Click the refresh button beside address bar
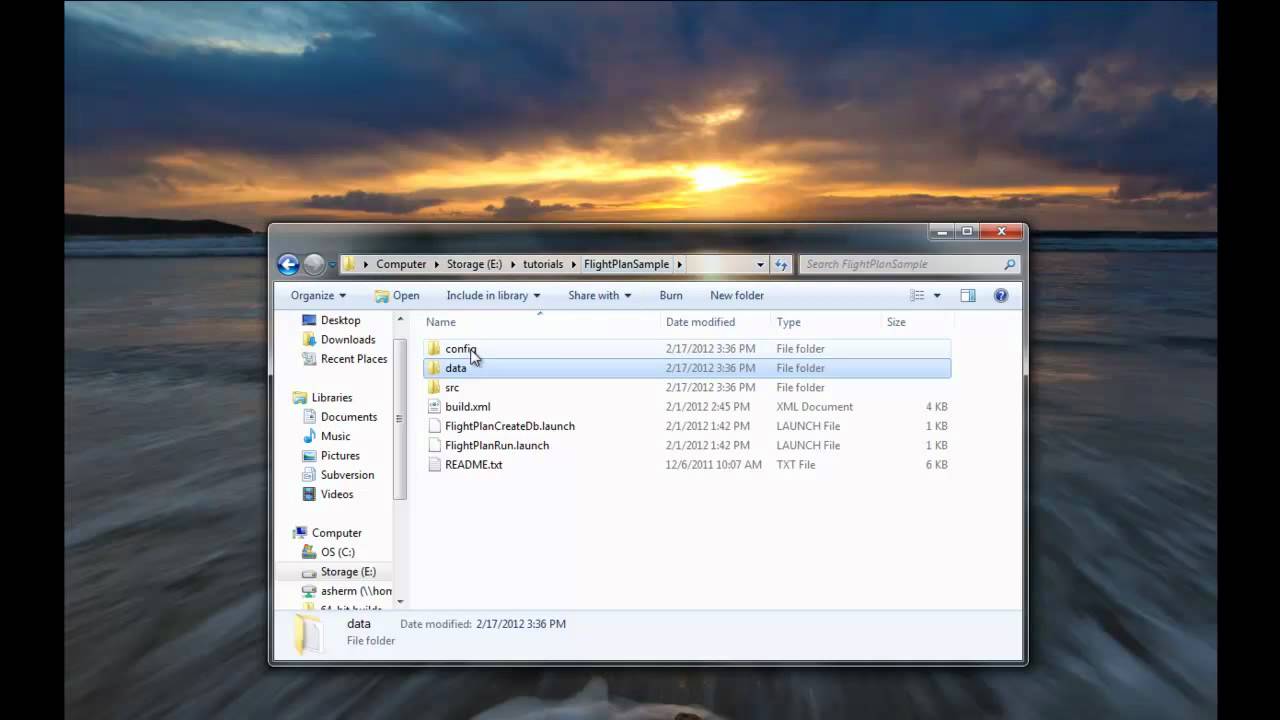 (x=782, y=264)
